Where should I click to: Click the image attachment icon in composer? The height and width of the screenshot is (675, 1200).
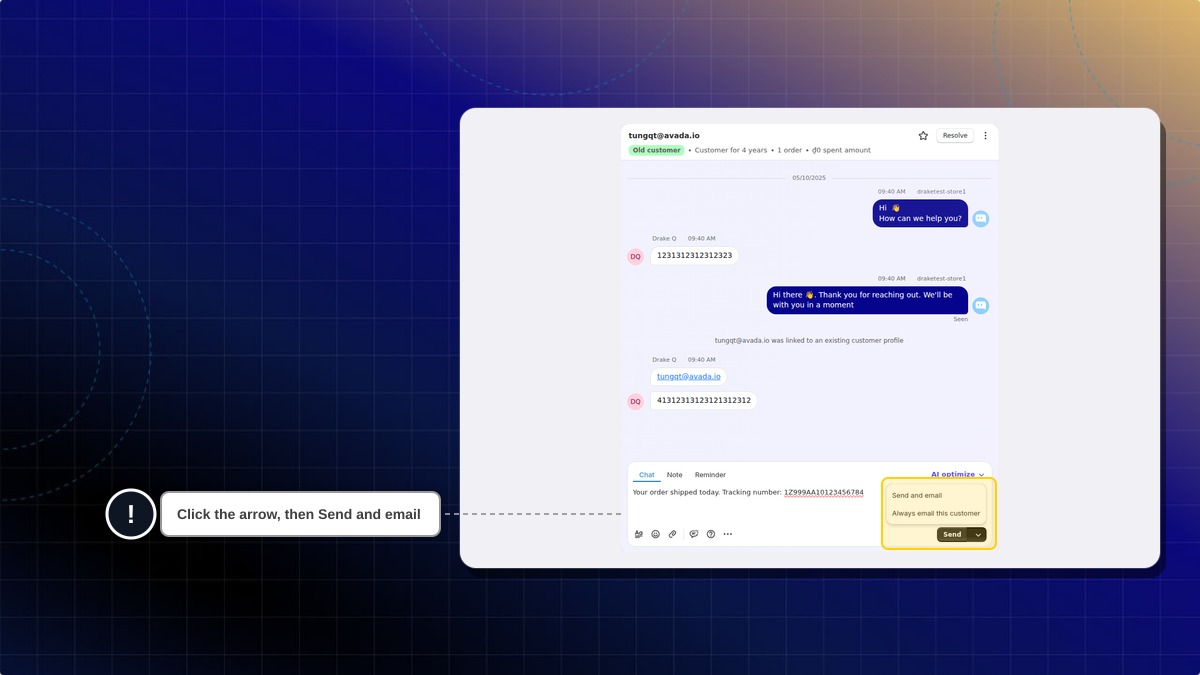639,534
